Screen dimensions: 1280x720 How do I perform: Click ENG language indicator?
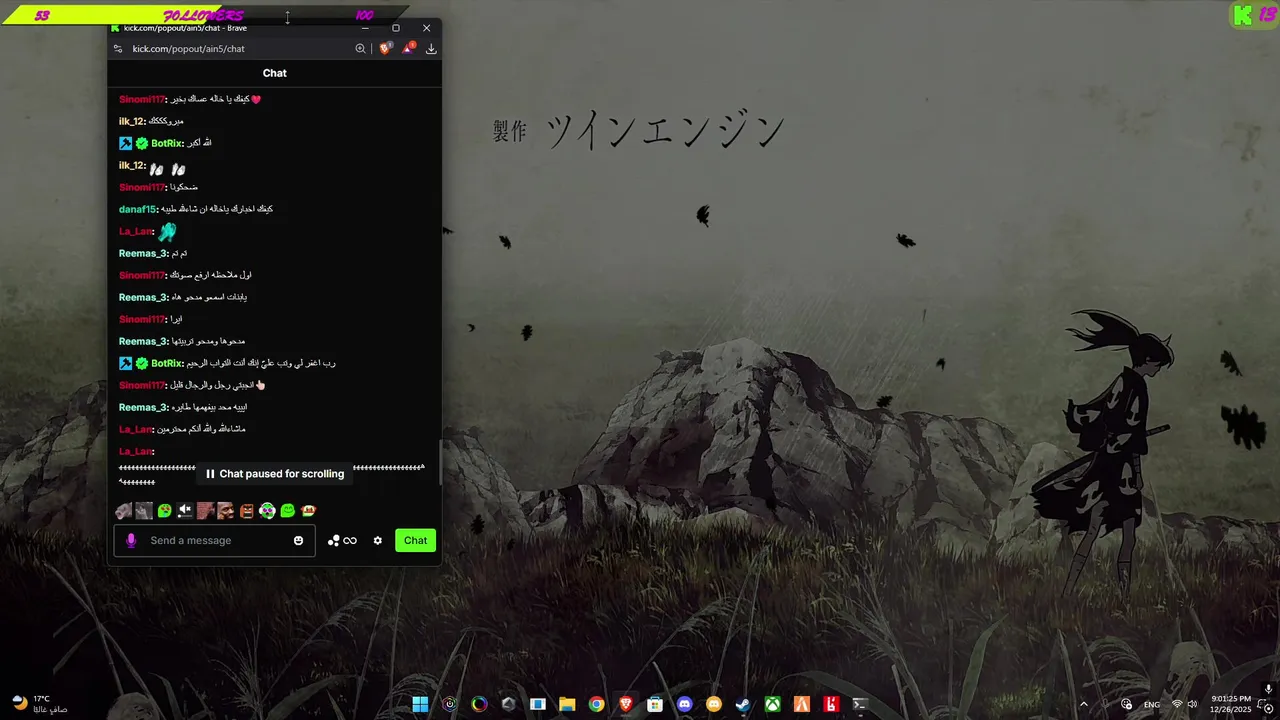1152,704
